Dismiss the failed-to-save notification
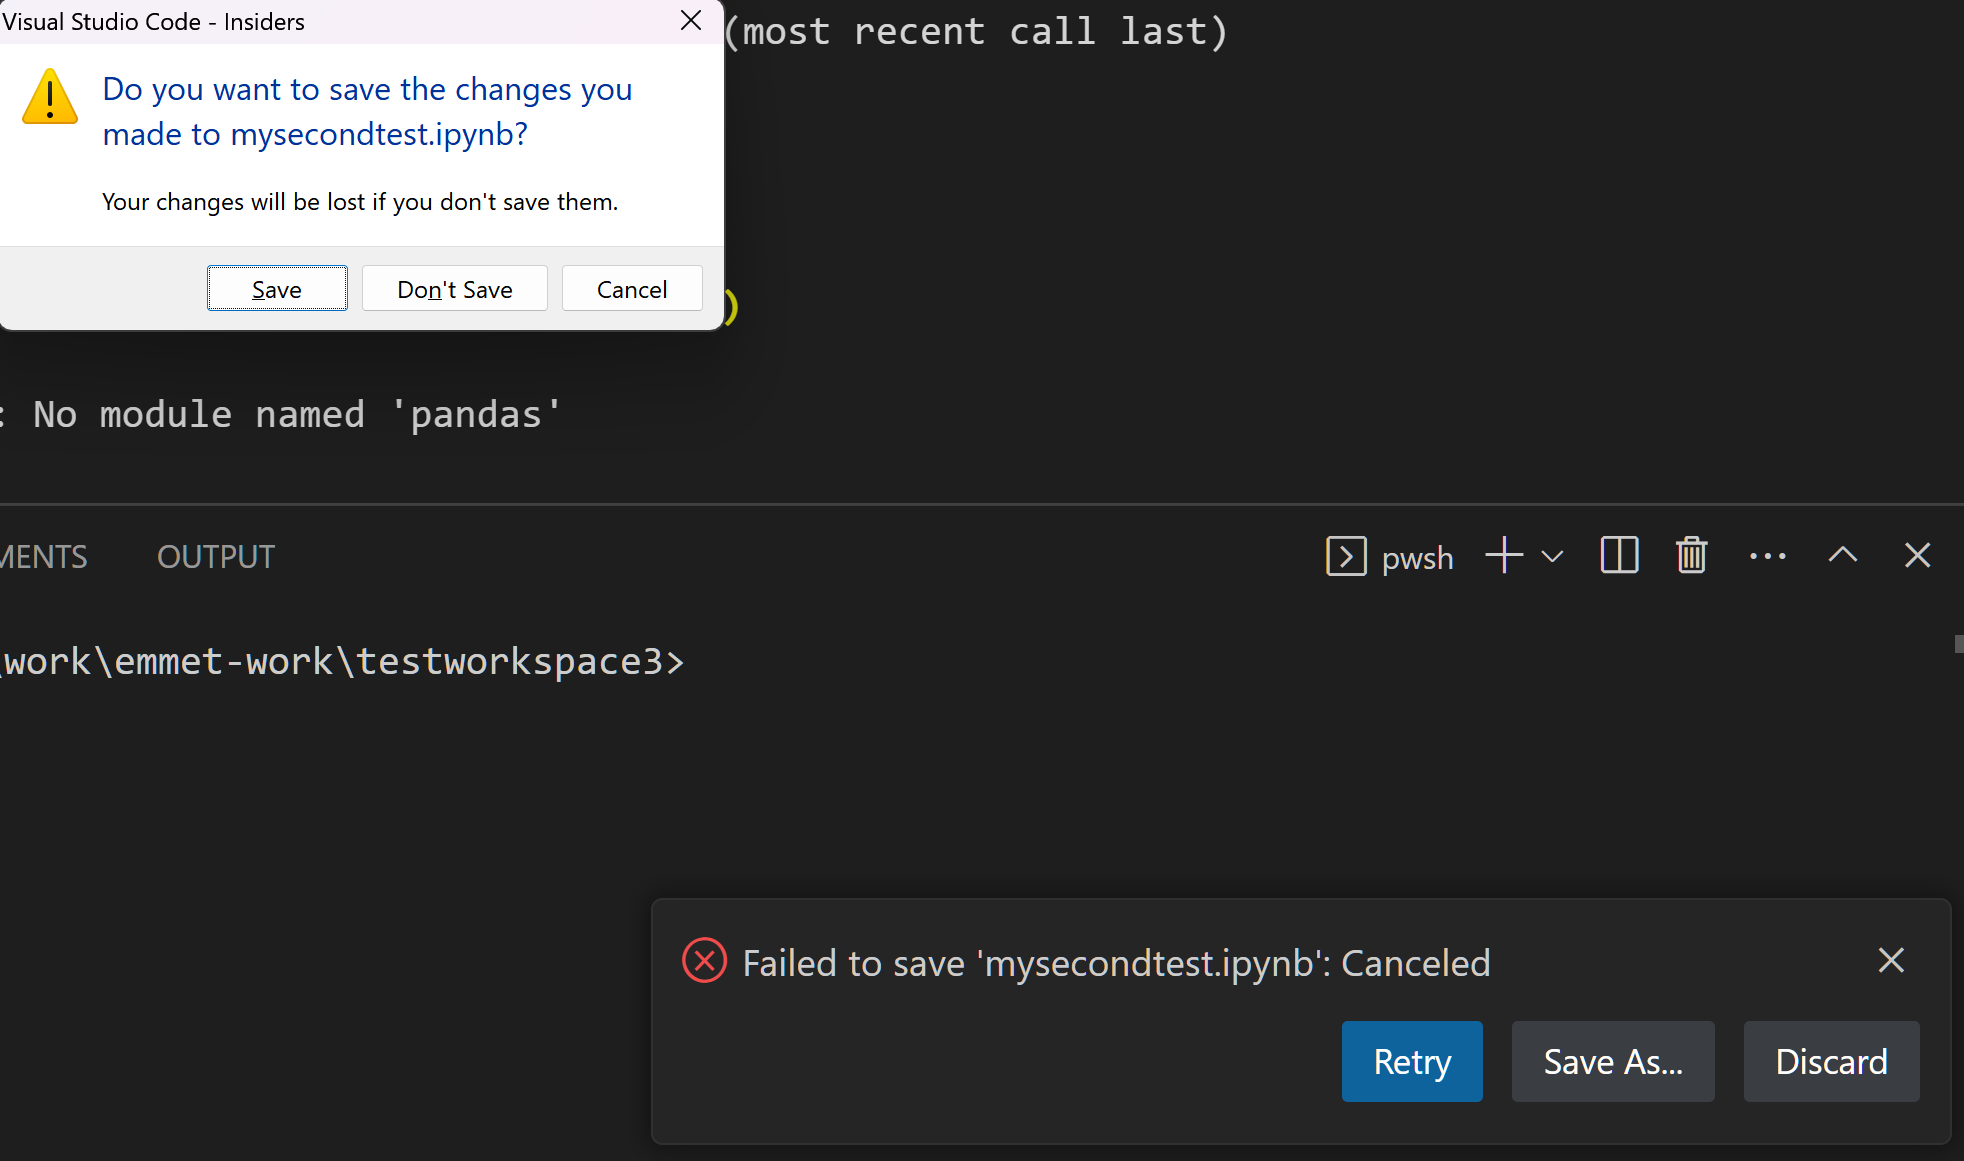Screen dimensions: 1964x1161 (1890, 961)
